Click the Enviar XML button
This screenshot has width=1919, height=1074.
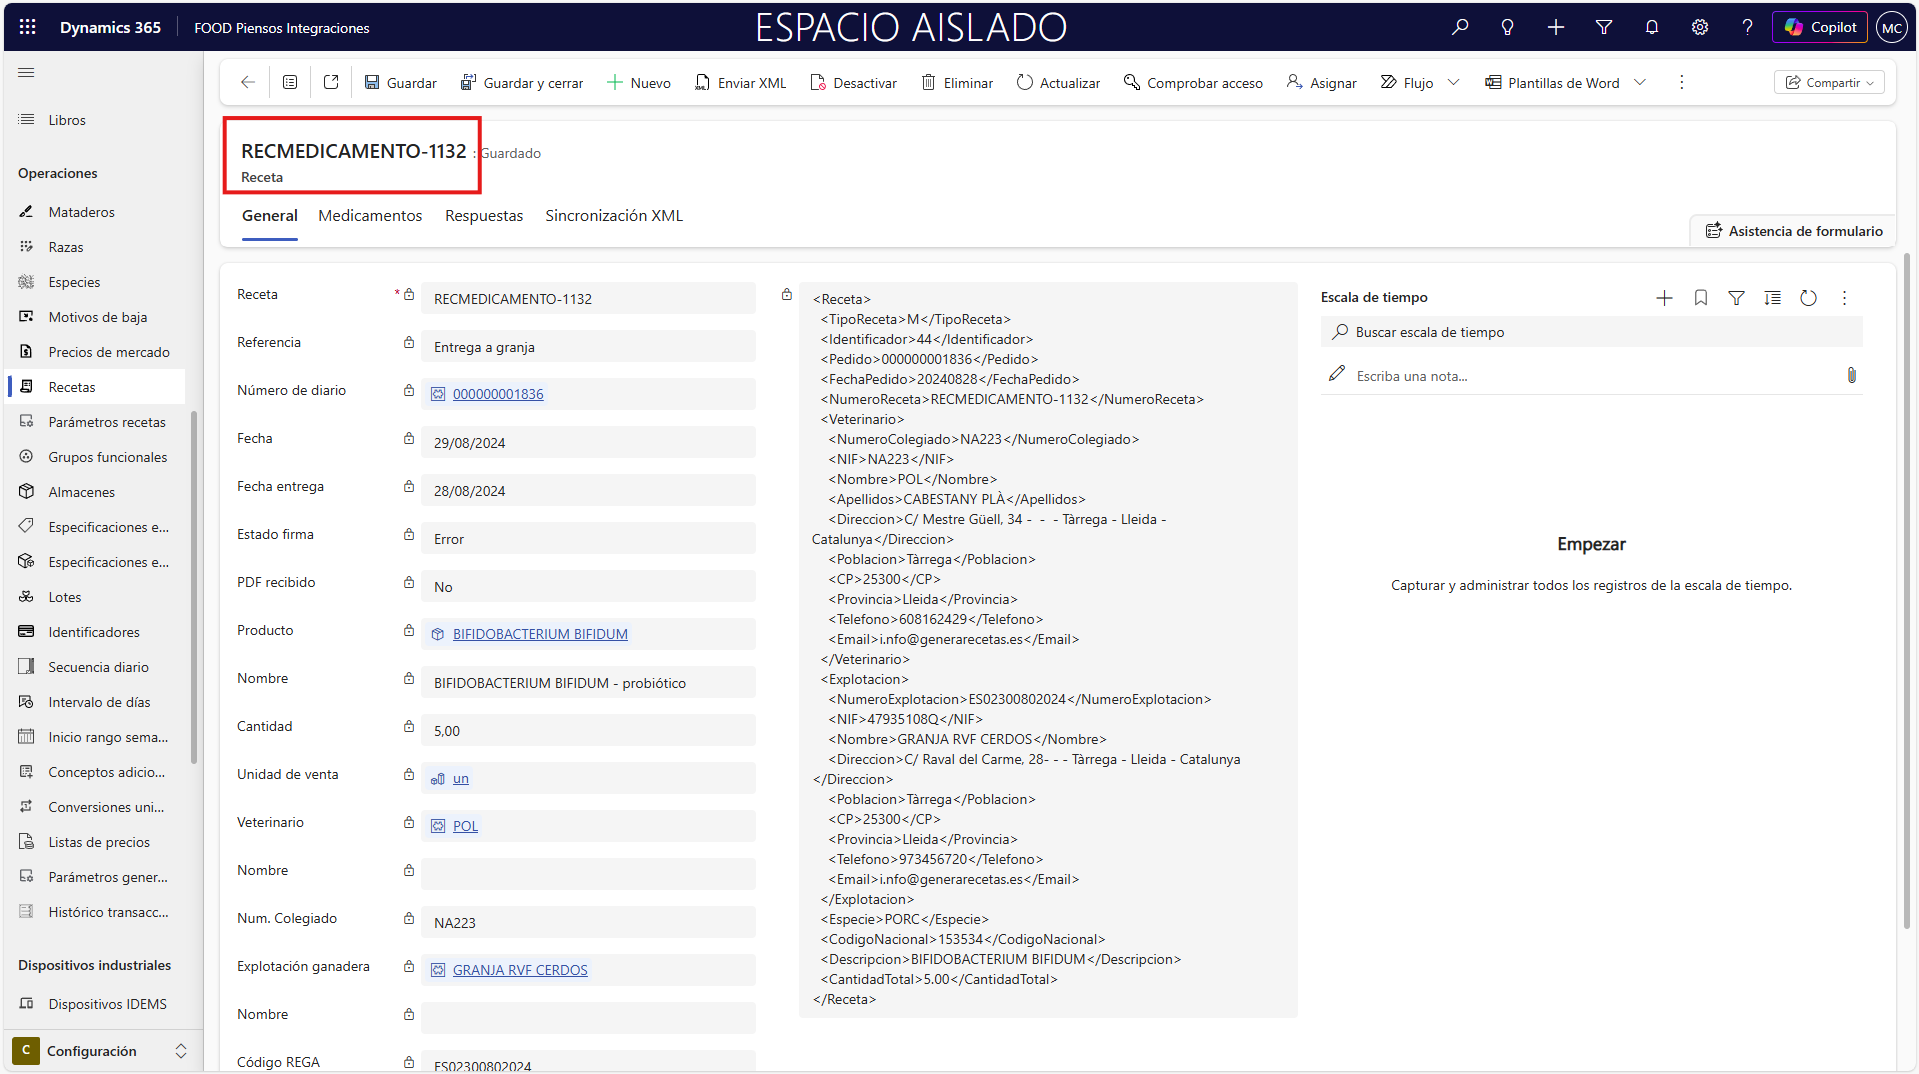click(741, 83)
